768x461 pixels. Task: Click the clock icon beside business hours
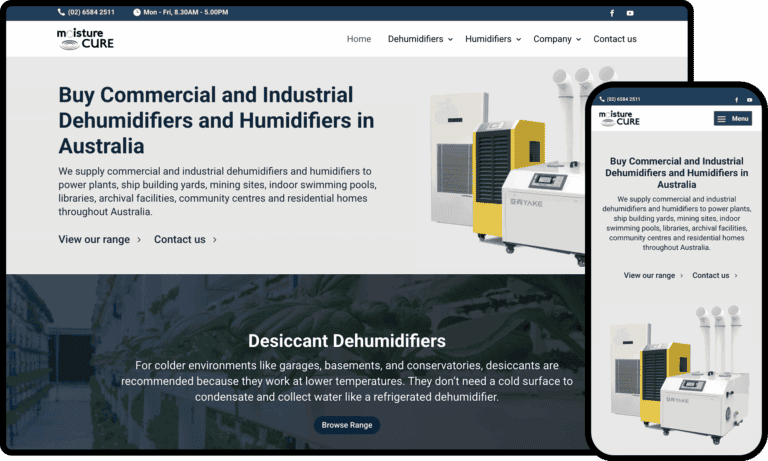[137, 12]
